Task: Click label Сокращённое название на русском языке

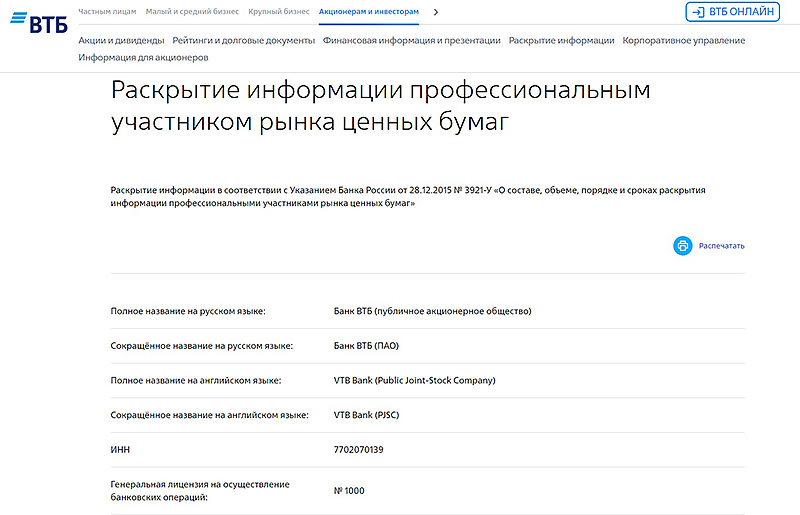Action: 202,346
